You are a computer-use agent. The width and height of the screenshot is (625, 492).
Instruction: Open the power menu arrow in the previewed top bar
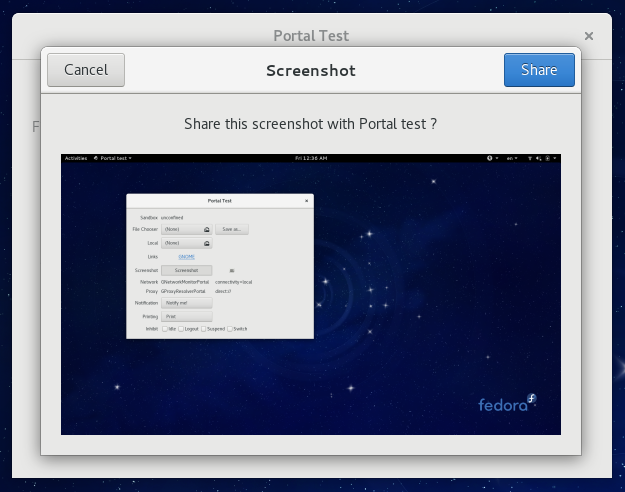coord(555,158)
